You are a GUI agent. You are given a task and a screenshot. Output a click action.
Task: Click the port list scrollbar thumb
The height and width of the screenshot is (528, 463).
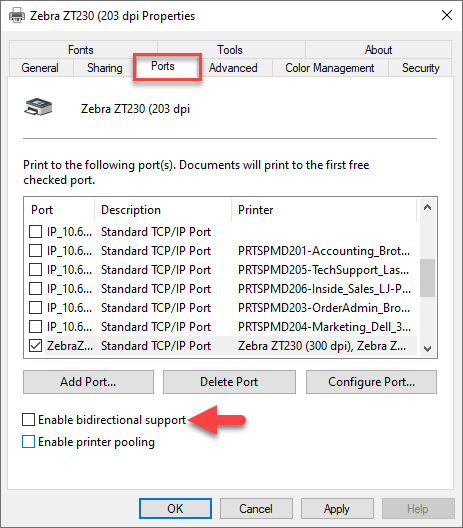pyautogui.click(x=427, y=278)
